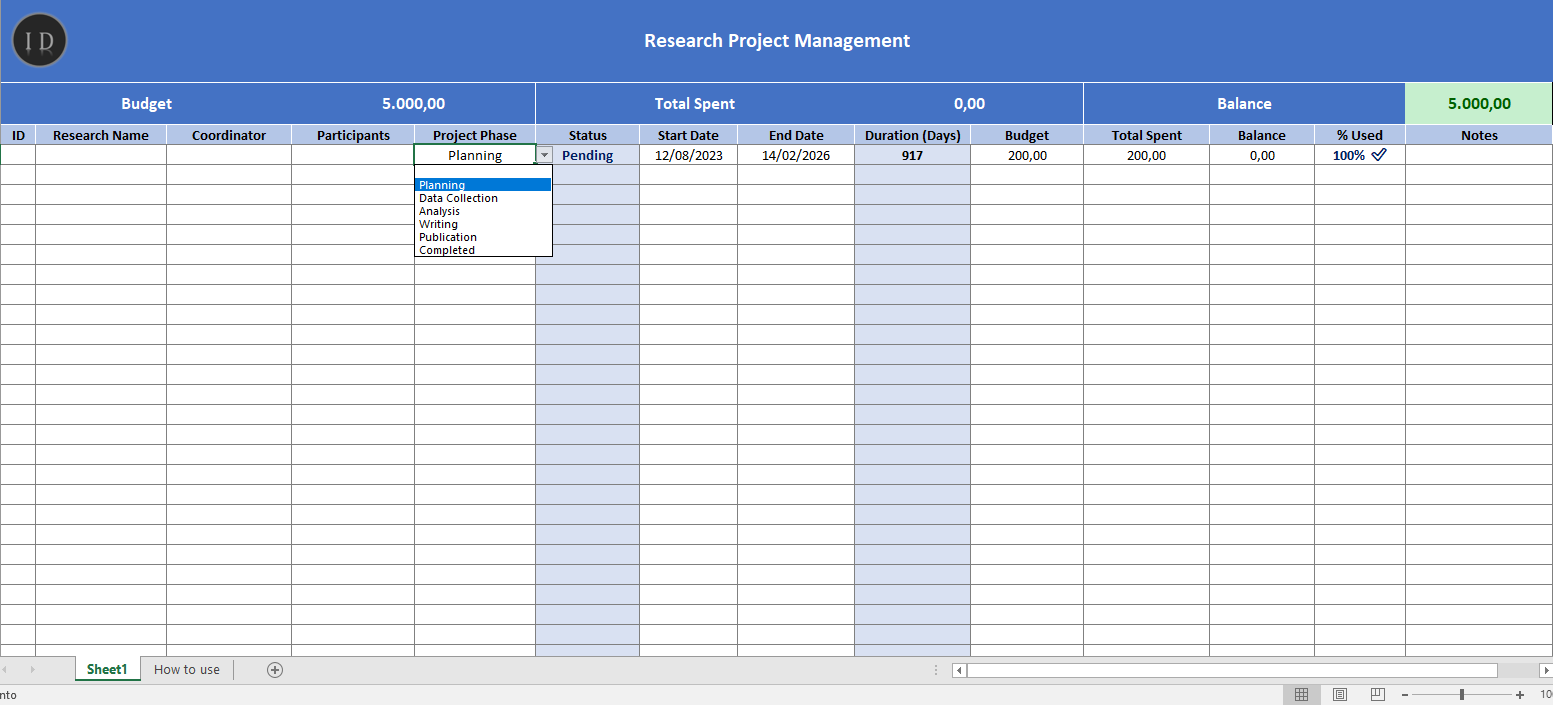1553x705 pixels.
Task: Choose Writing in the phase list
Action: (x=483, y=224)
